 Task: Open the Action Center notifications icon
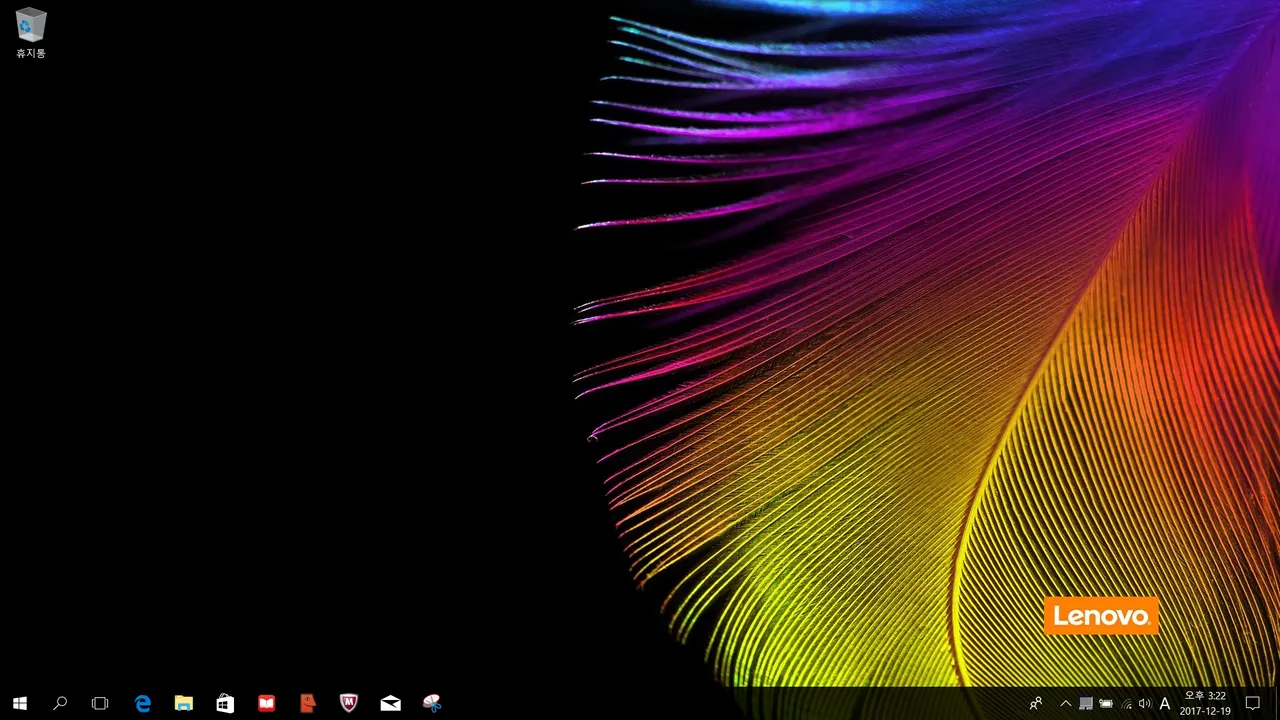coord(1252,703)
